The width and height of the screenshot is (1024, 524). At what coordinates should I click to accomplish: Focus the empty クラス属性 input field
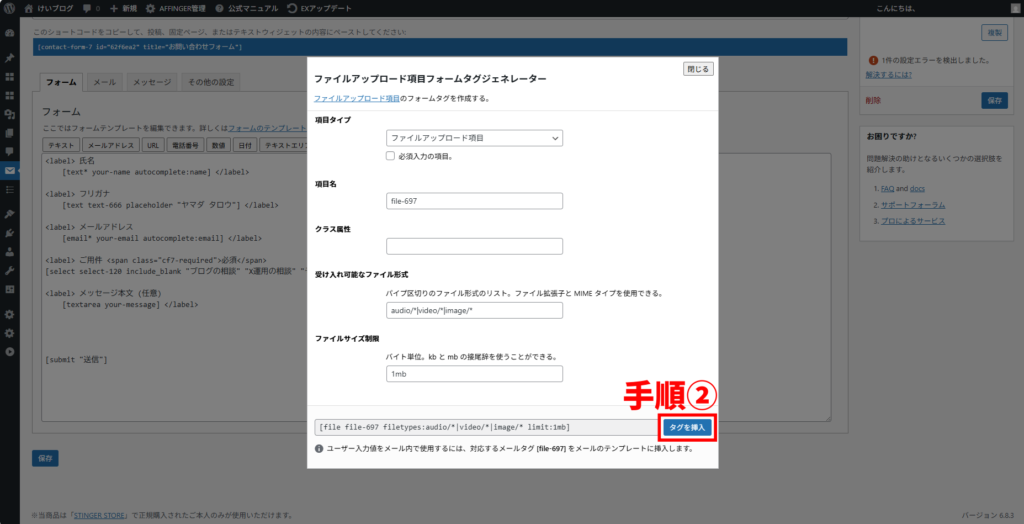[474, 246]
